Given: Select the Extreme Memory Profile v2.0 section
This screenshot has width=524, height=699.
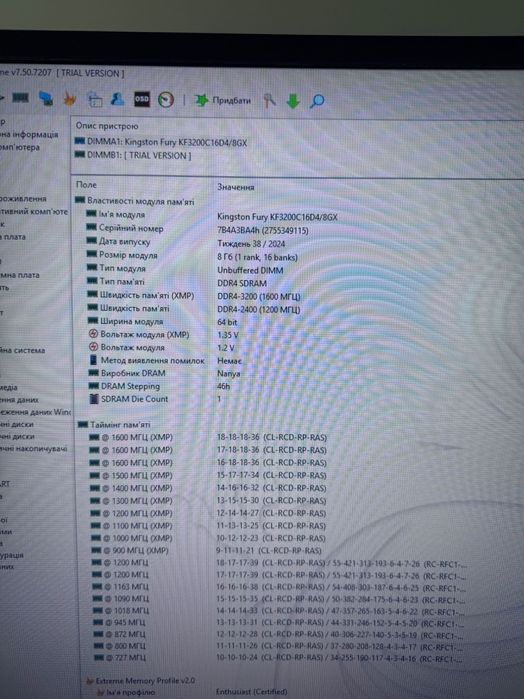Looking at the screenshot, I should click(x=140, y=681).
